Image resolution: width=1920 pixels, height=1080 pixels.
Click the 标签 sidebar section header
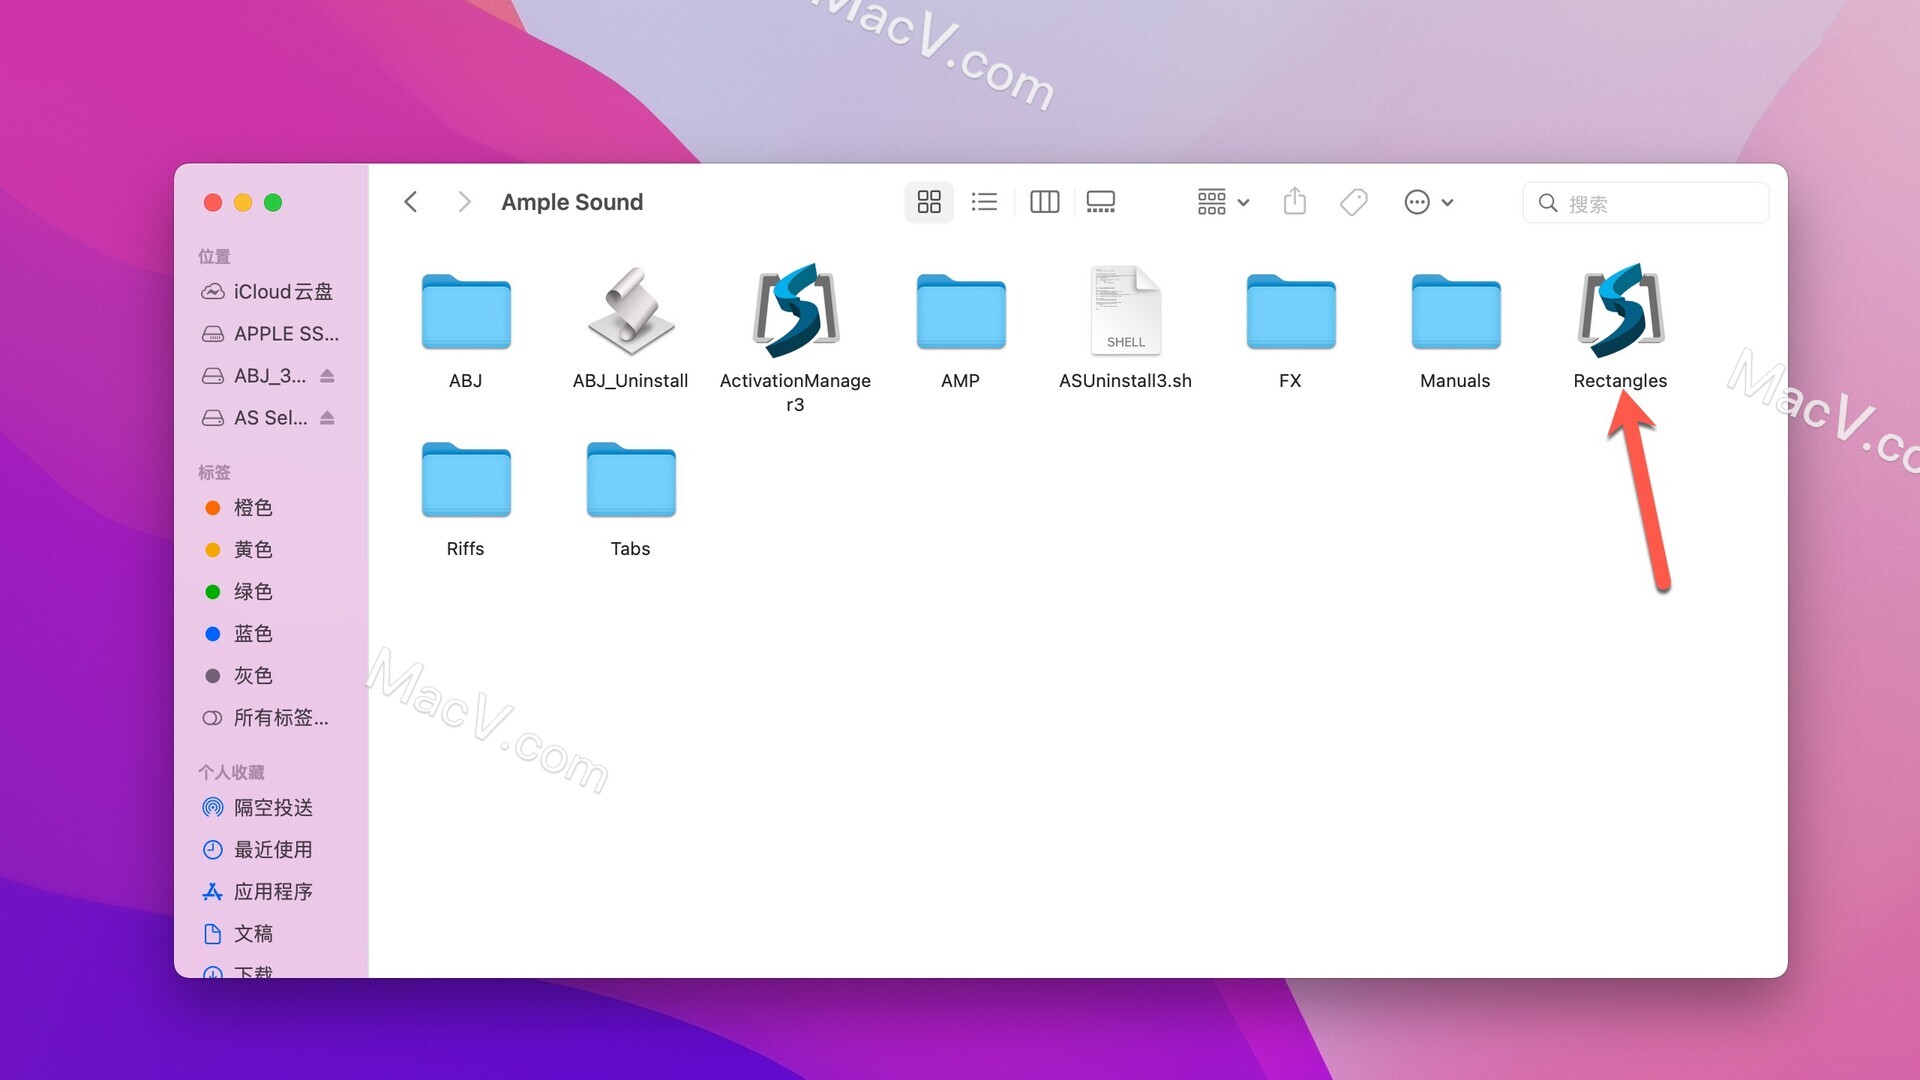[214, 472]
